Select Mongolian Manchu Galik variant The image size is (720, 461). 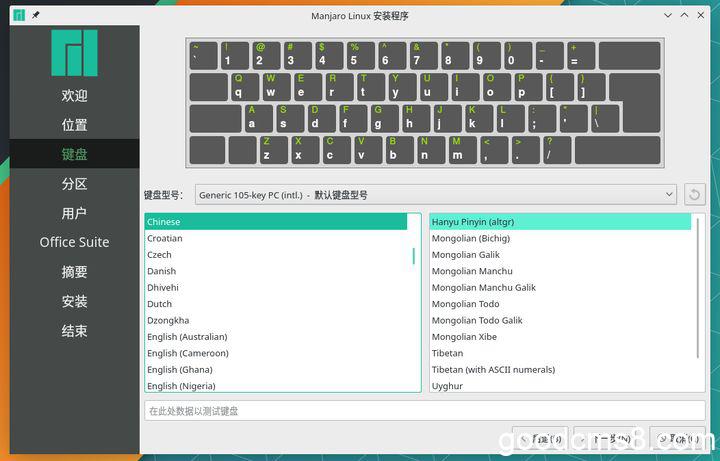[561, 288]
